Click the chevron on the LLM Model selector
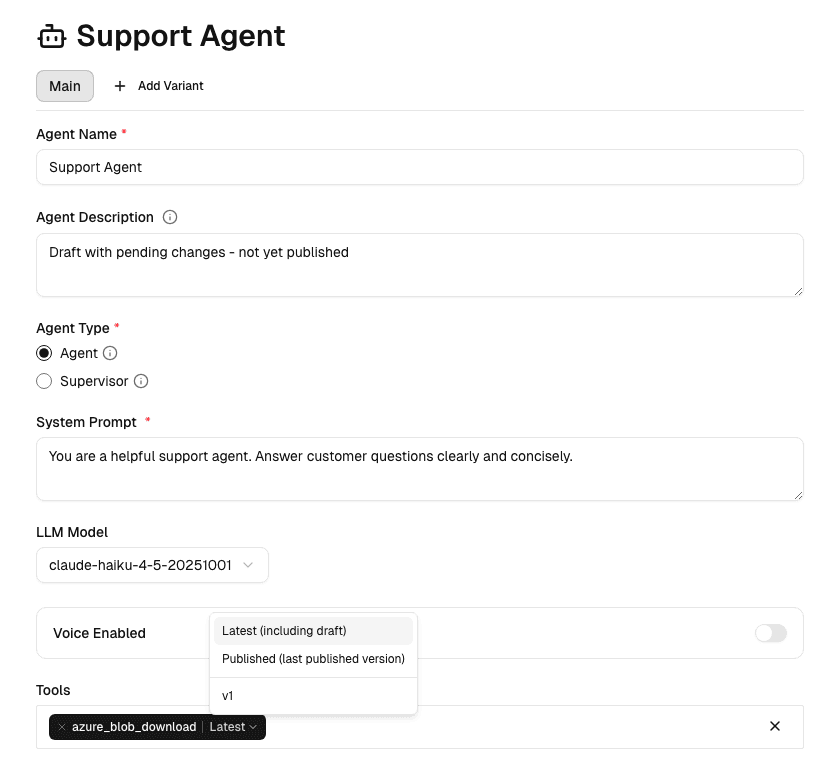The height and width of the screenshot is (770, 820). [x=248, y=564]
